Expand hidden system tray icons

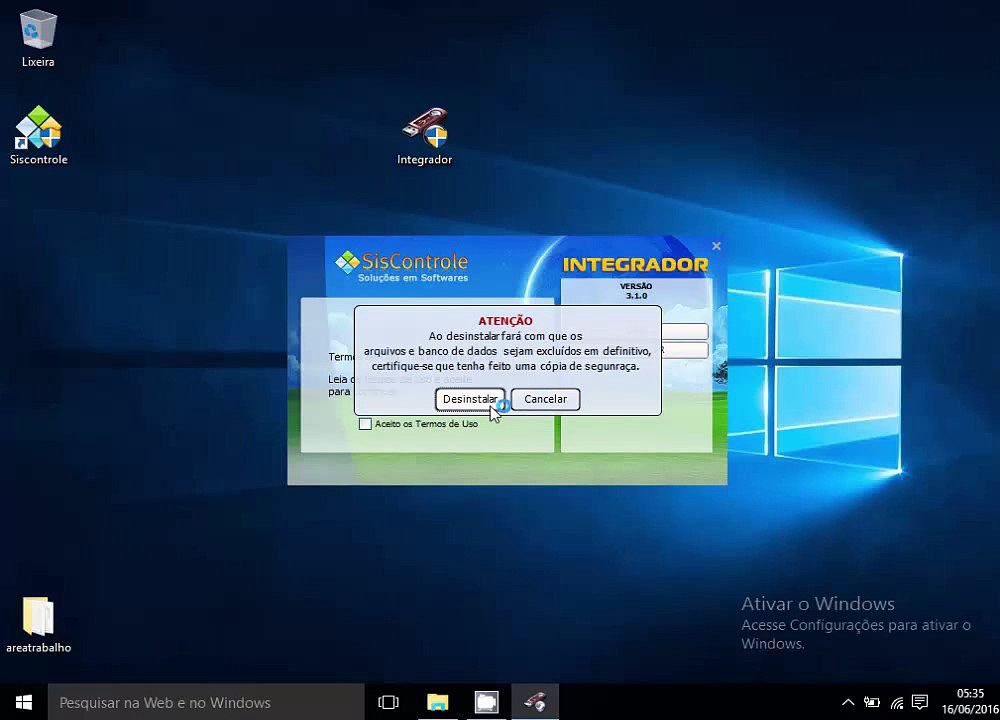click(x=848, y=702)
